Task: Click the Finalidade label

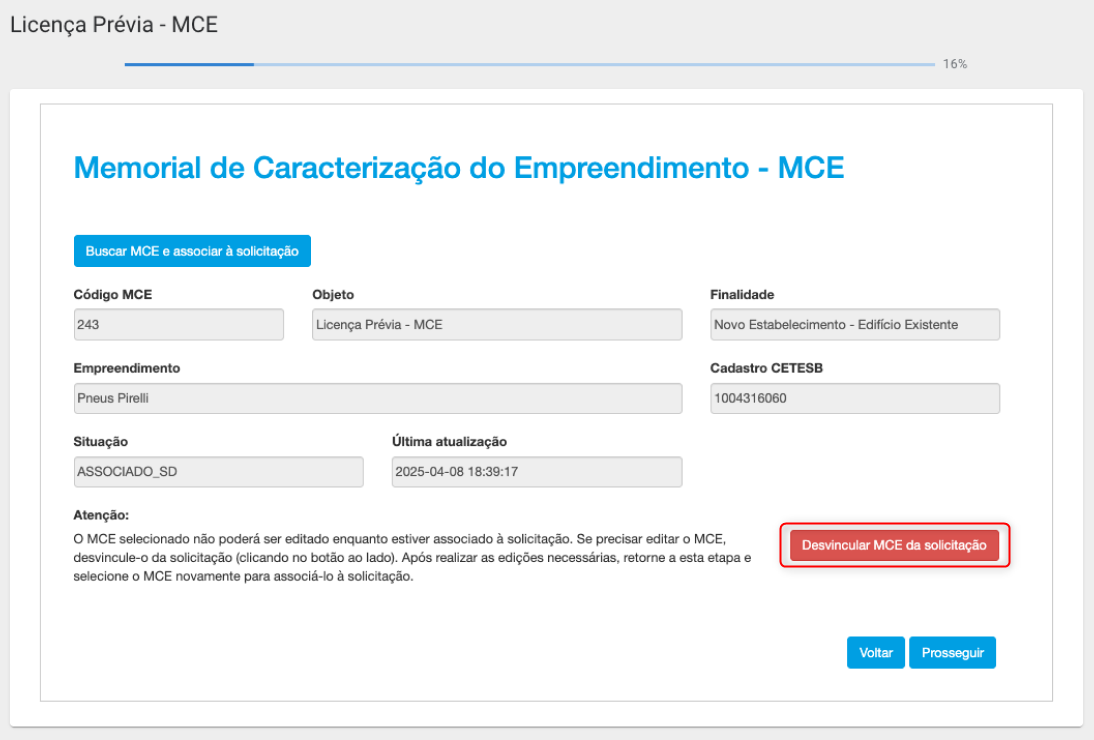Action: pyautogui.click(x=742, y=294)
